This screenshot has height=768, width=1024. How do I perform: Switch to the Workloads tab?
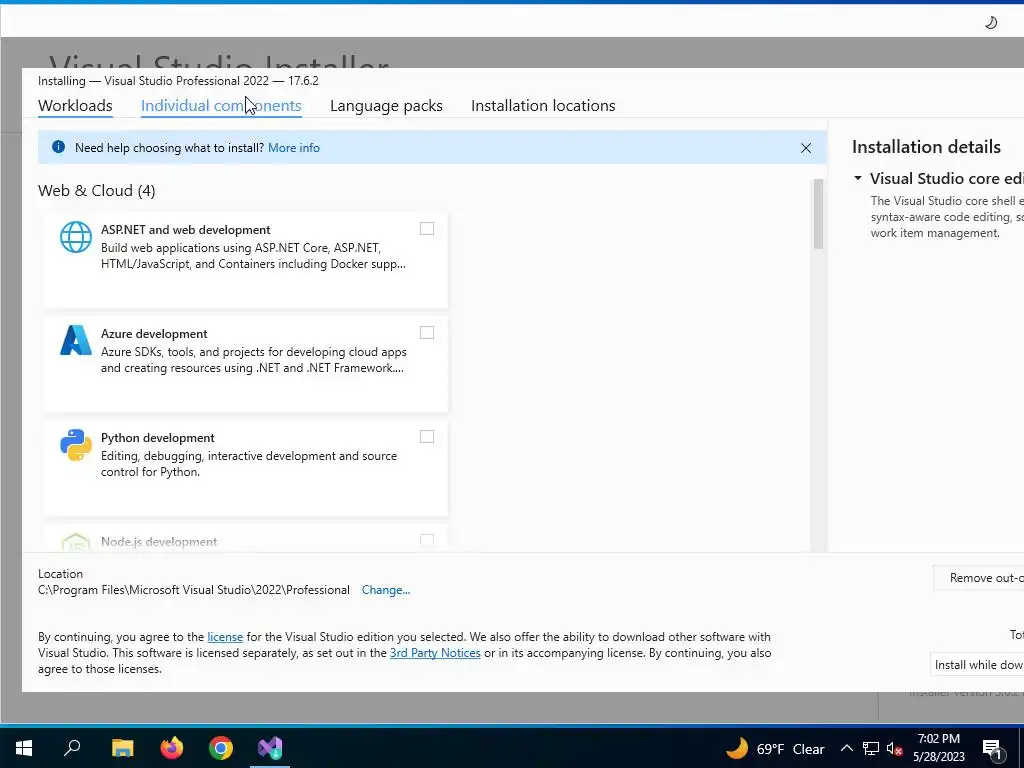(75, 105)
